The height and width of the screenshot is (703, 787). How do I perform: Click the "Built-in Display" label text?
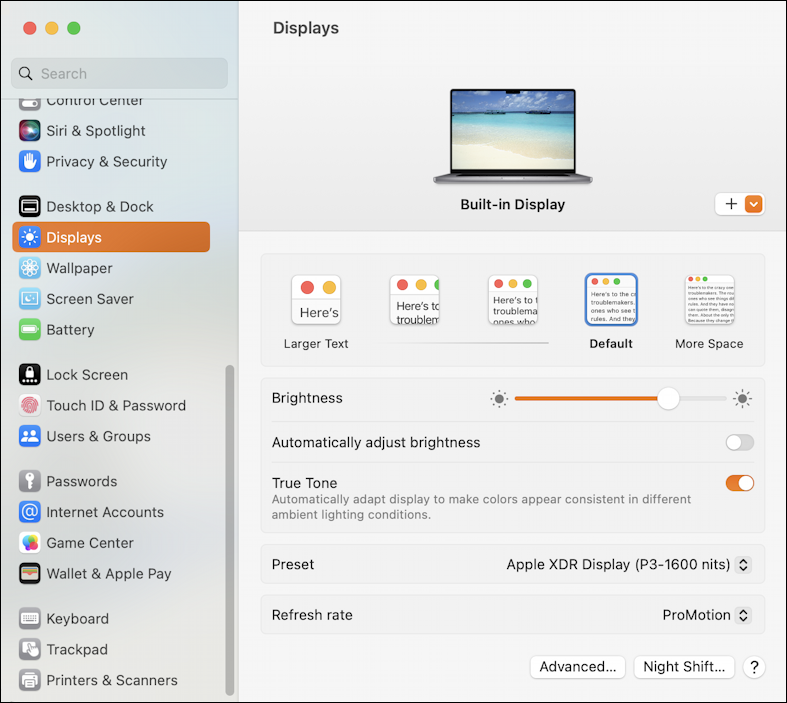point(513,205)
